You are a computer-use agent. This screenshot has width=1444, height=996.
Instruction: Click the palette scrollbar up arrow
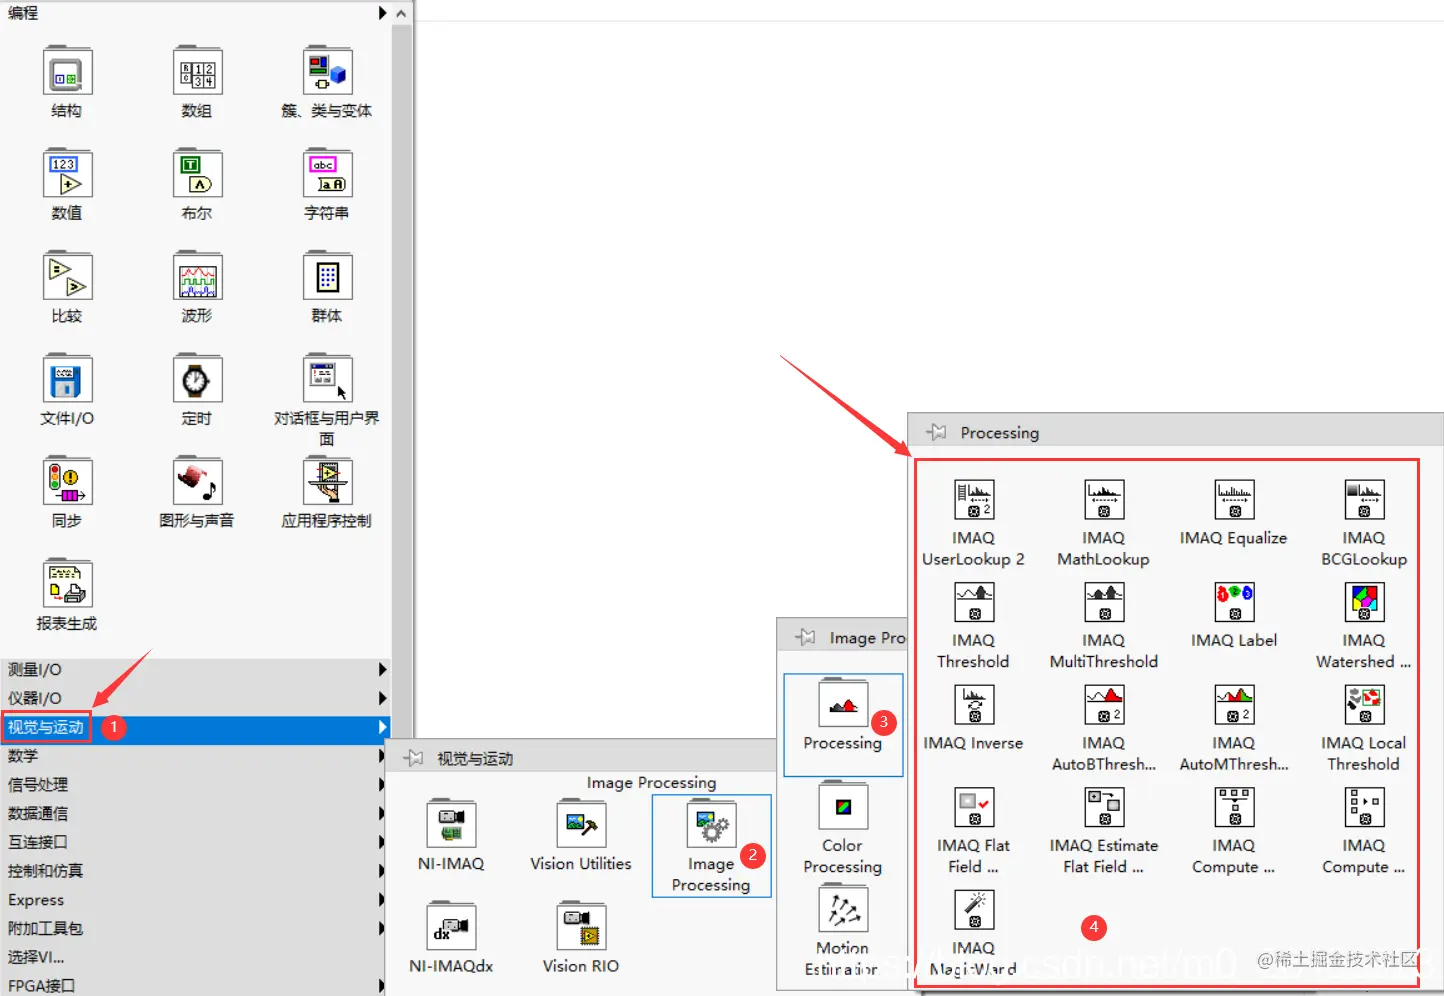[401, 14]
